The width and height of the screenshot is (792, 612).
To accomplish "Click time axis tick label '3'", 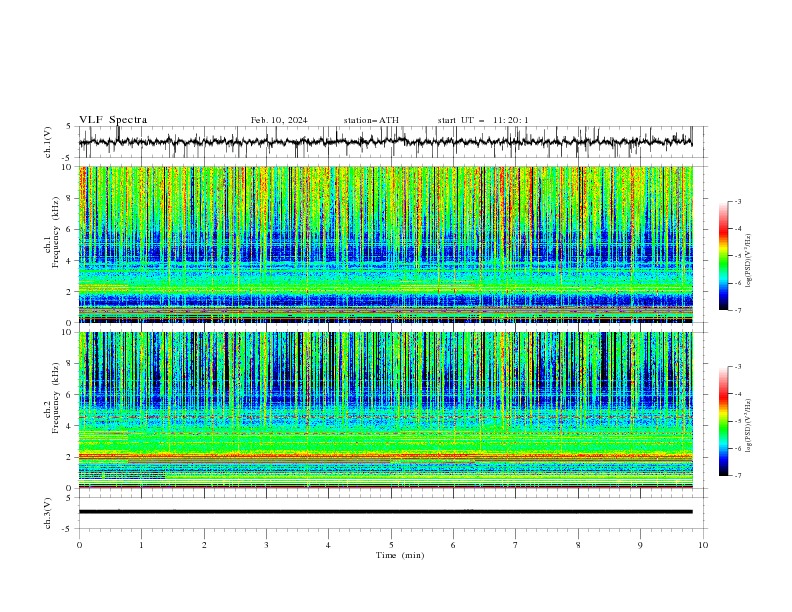I will click(266, 545).
